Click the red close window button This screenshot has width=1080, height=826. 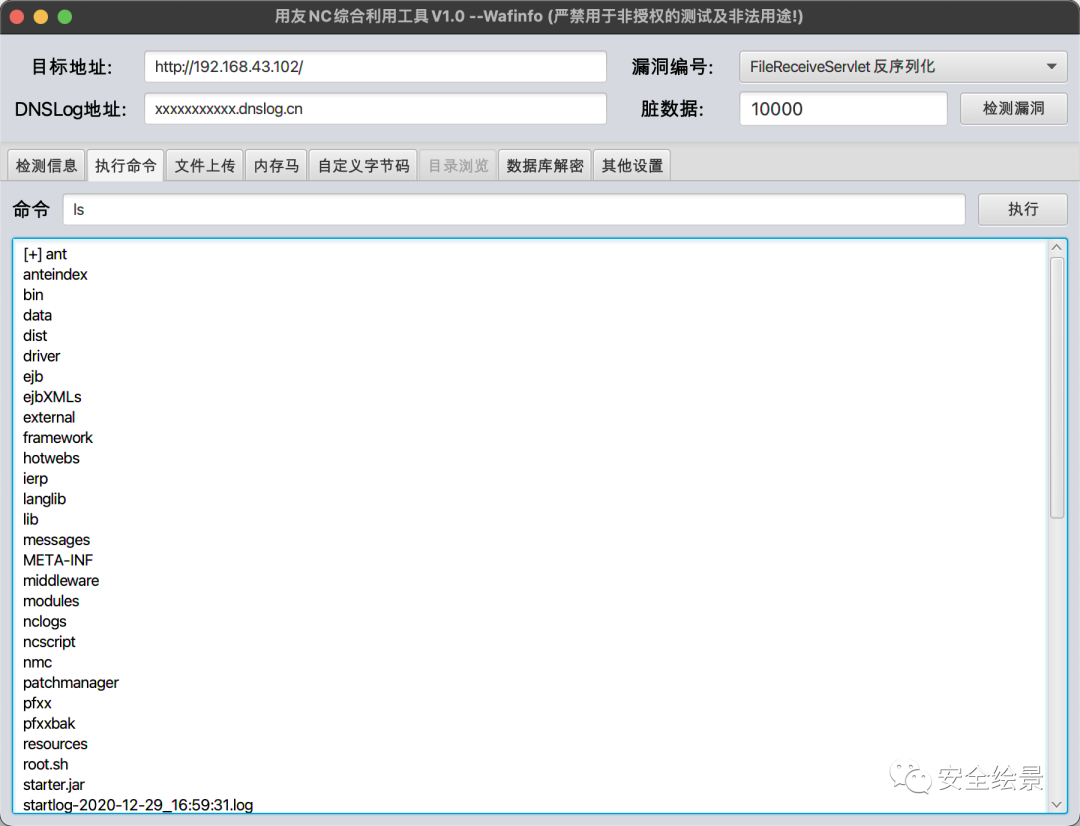tap(17, 17)
